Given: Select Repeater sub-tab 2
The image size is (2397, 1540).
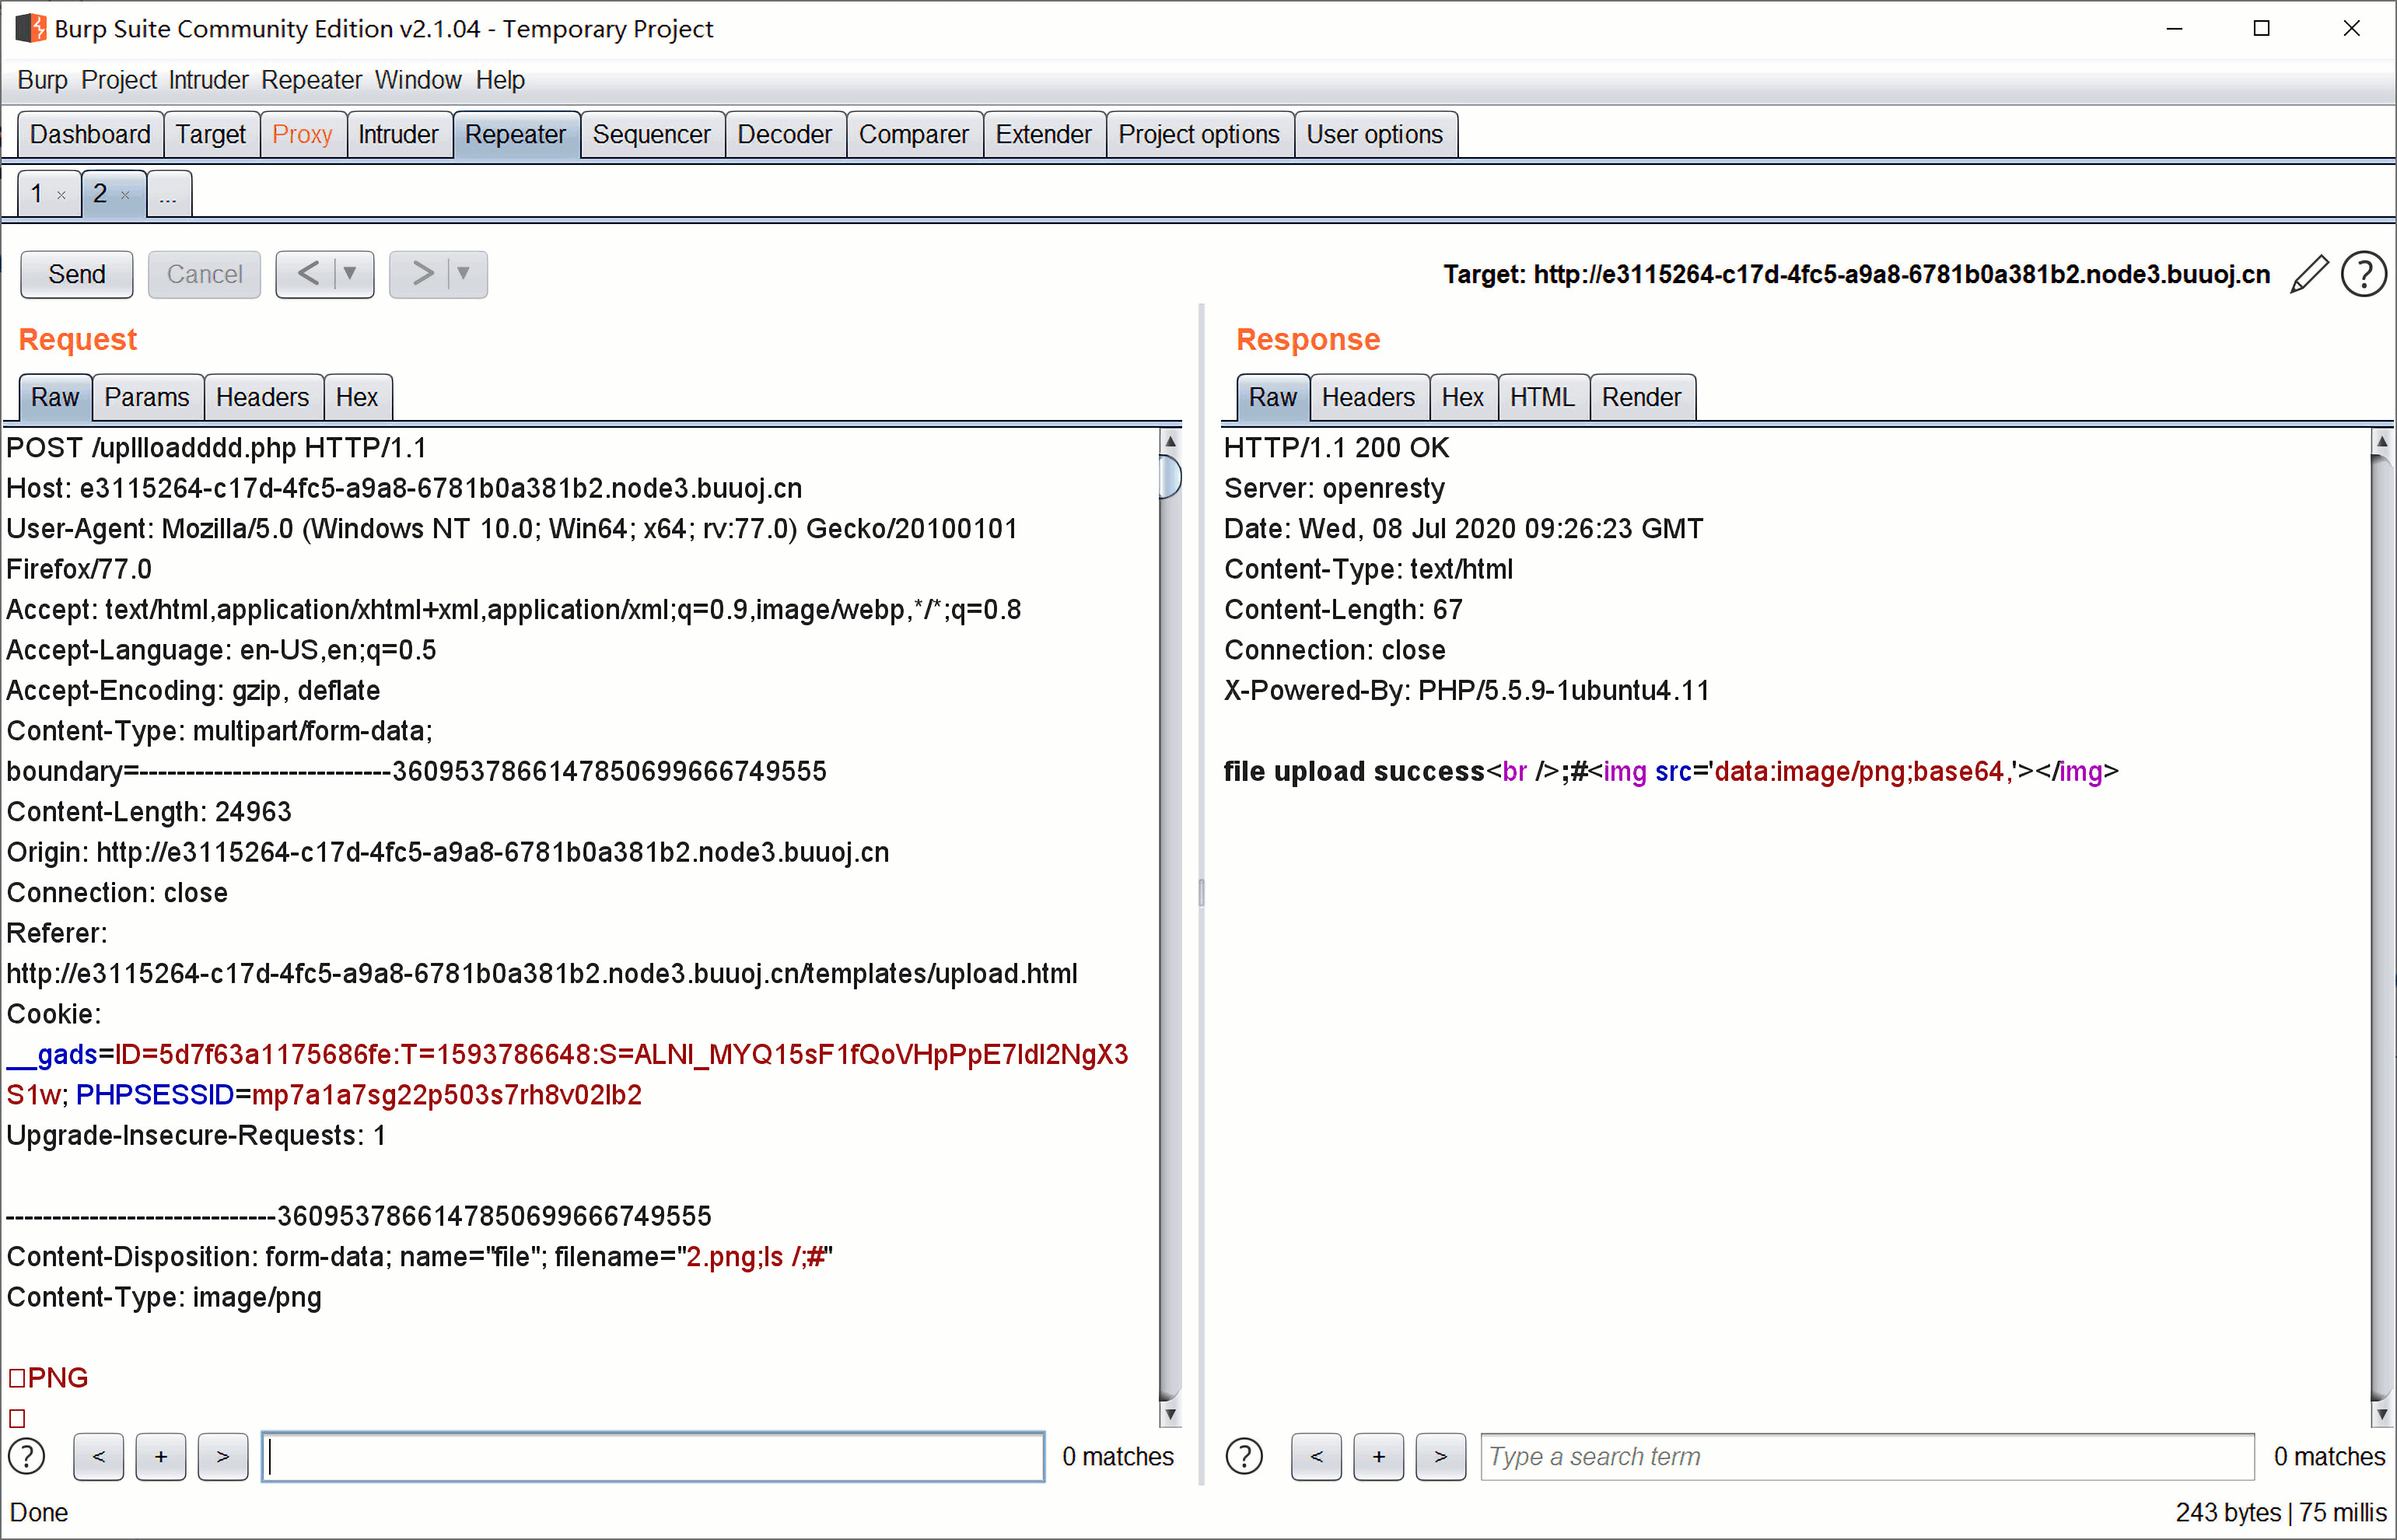Looking at the screenshot, I should 100,194.
